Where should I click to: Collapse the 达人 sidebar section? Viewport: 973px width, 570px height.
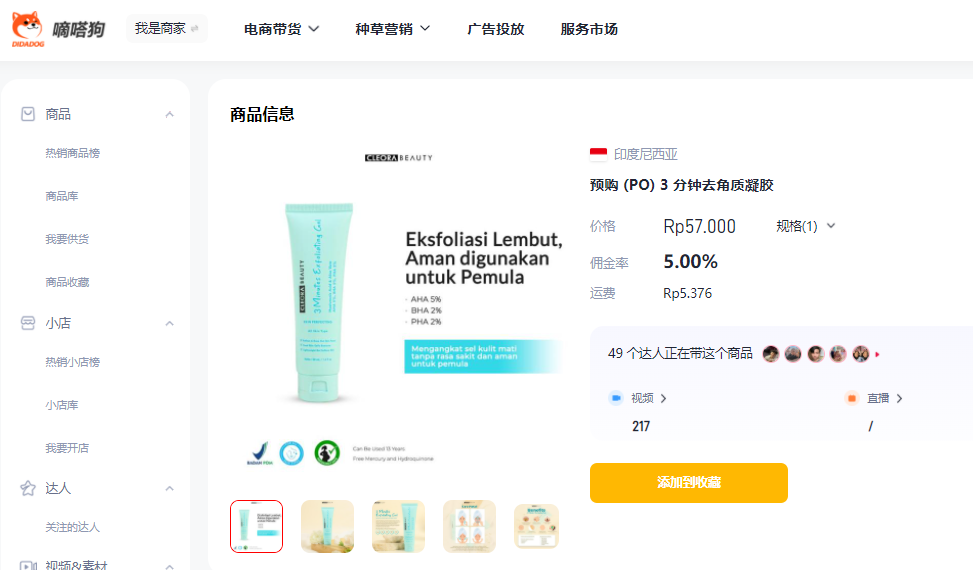[169, 489]
